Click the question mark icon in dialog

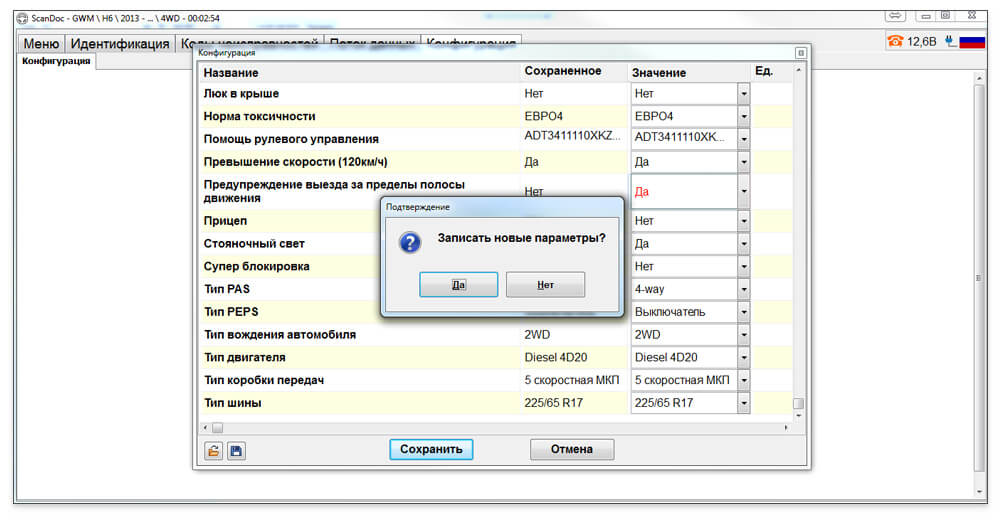click(410, 242)
